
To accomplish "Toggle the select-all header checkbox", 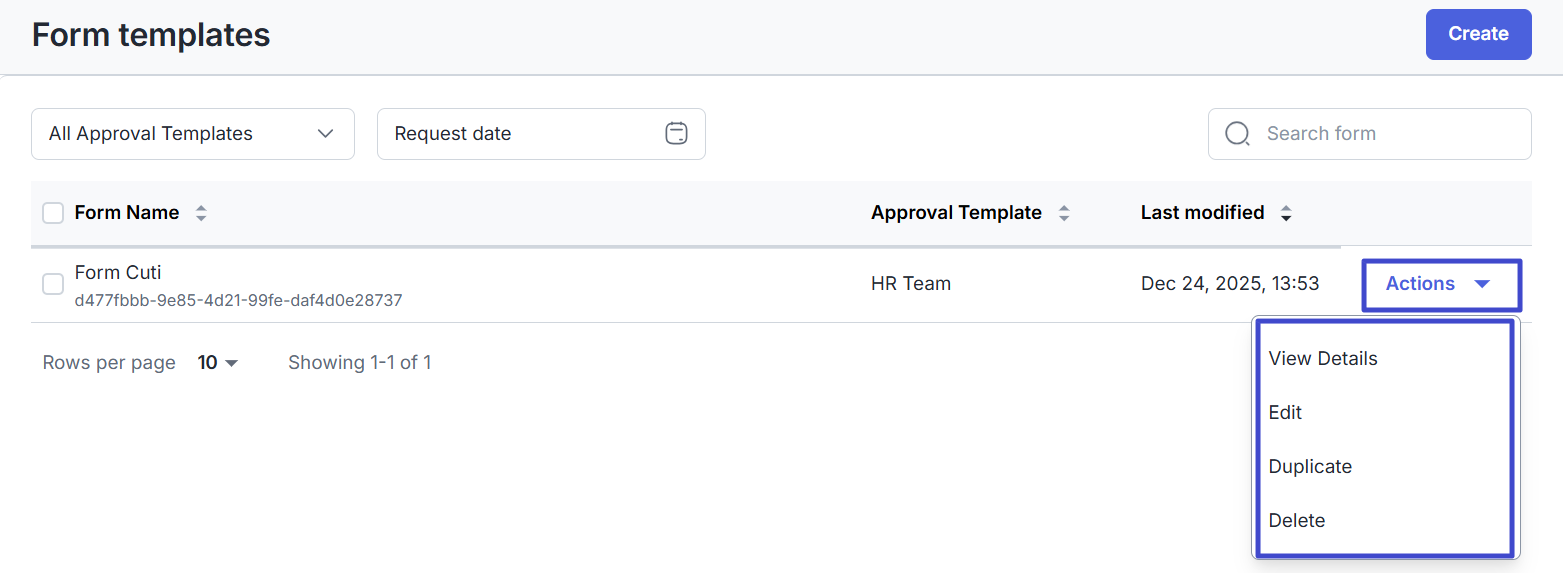I will tap(53, 213).
